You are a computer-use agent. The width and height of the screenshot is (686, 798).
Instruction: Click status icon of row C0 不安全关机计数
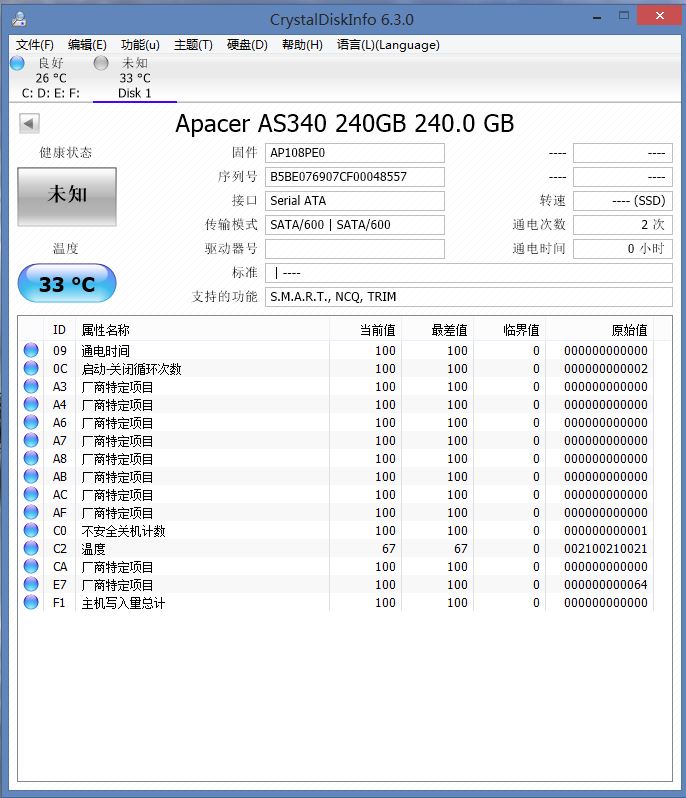tap(31, 530)
